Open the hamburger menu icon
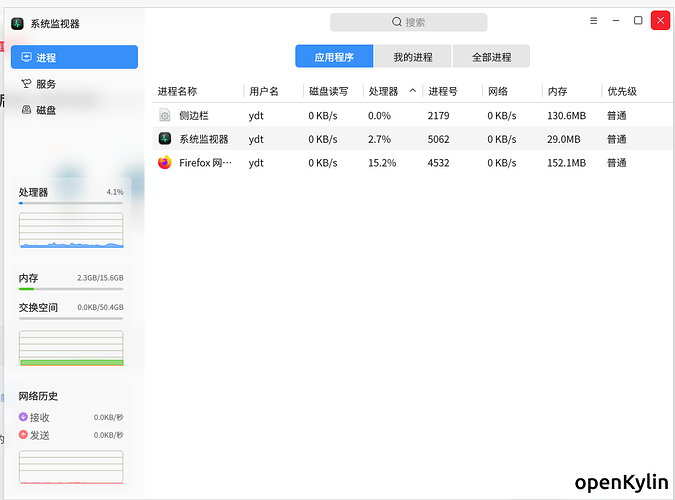The height and width of the screenshot is (500, 675). 593,21
